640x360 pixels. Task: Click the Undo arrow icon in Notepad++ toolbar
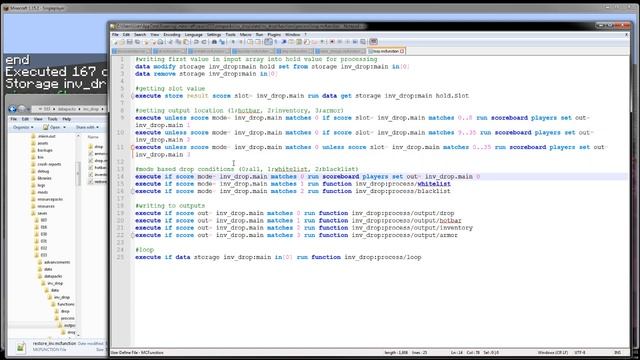(x=196, y=42)
